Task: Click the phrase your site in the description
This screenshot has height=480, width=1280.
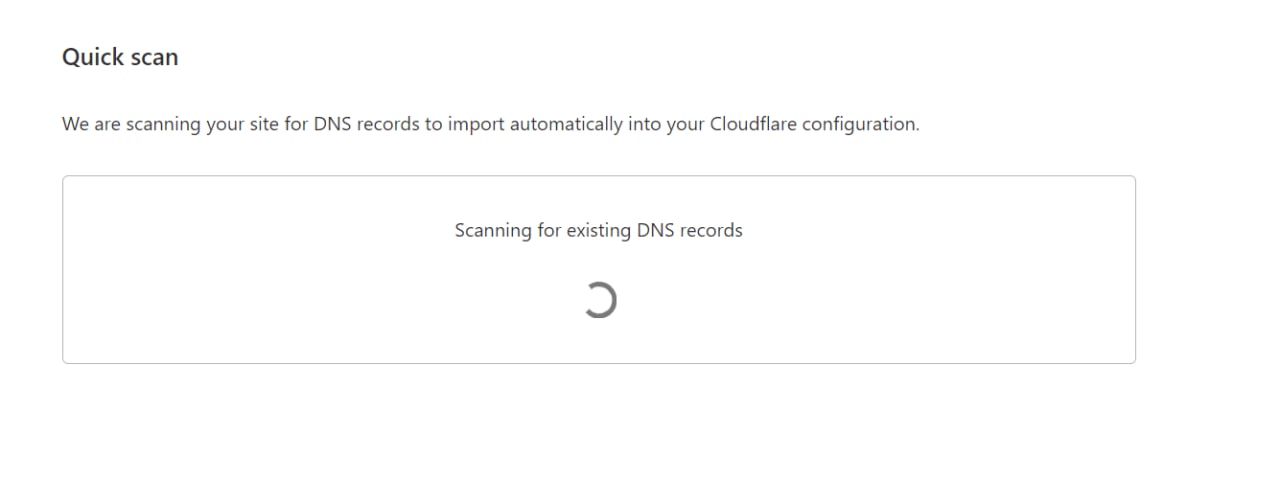Action: pos(250,126)
